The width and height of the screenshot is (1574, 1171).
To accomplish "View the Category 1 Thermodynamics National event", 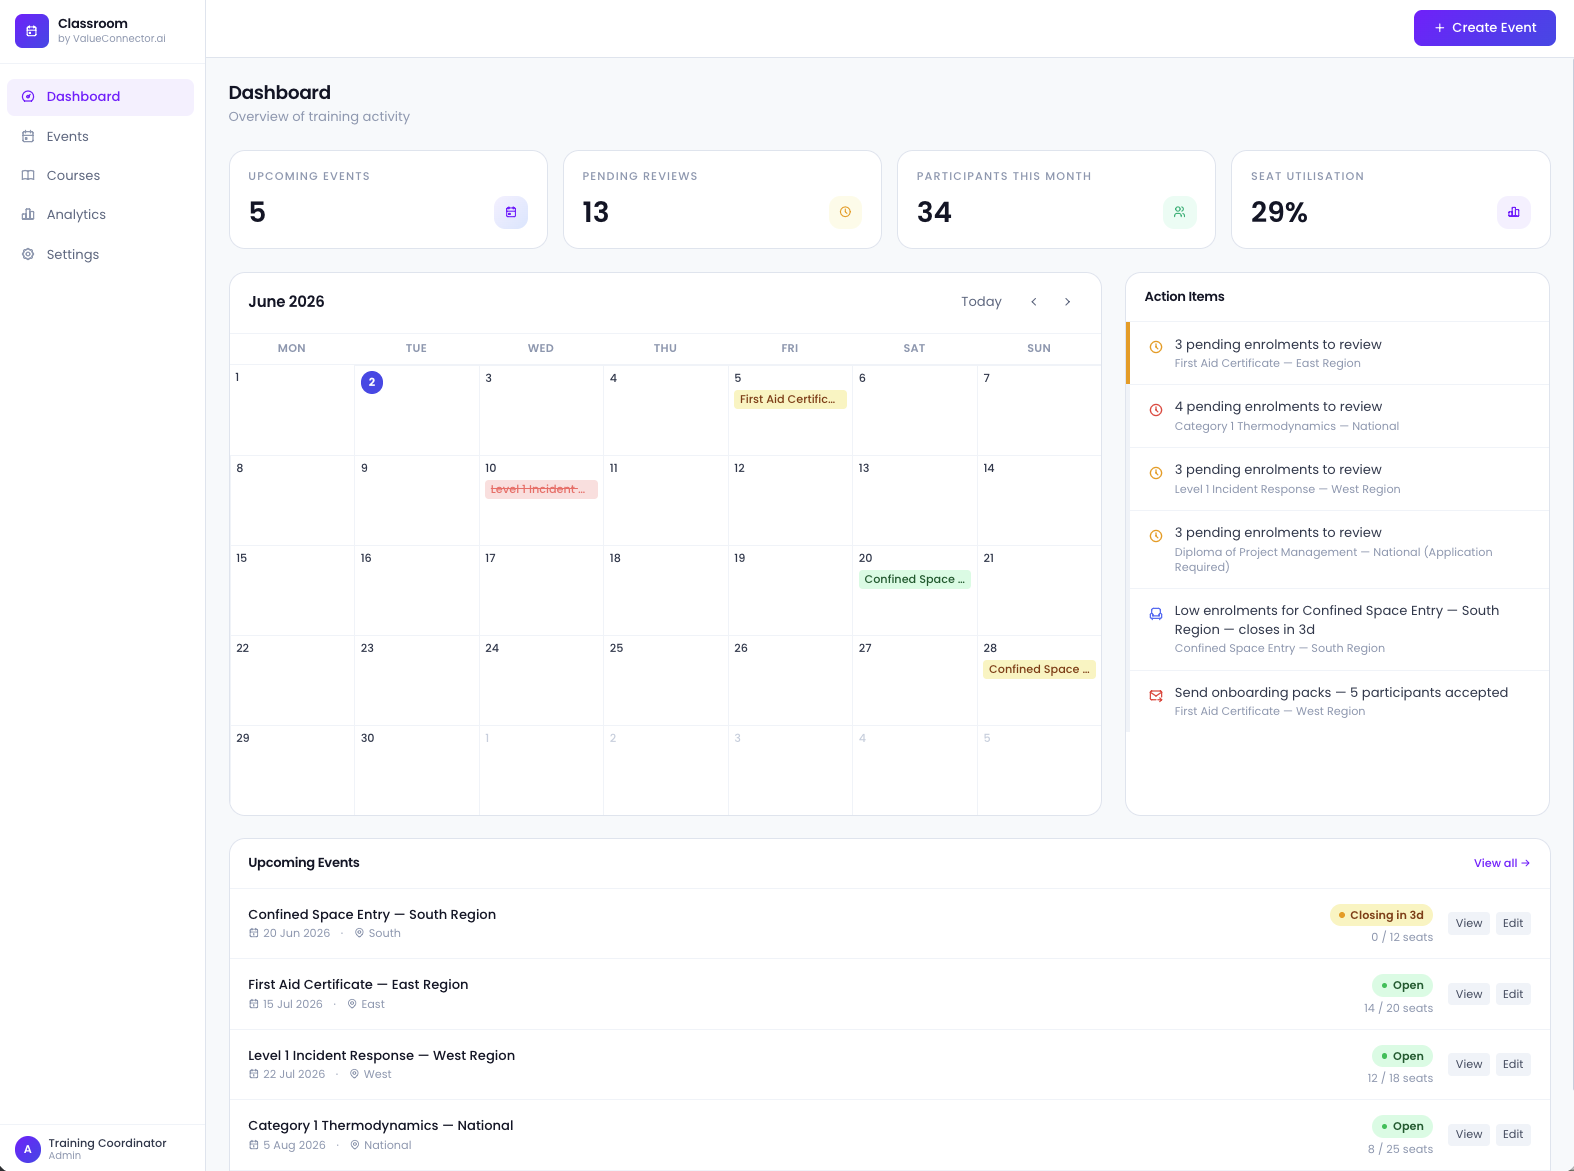I will 1469,1134.
